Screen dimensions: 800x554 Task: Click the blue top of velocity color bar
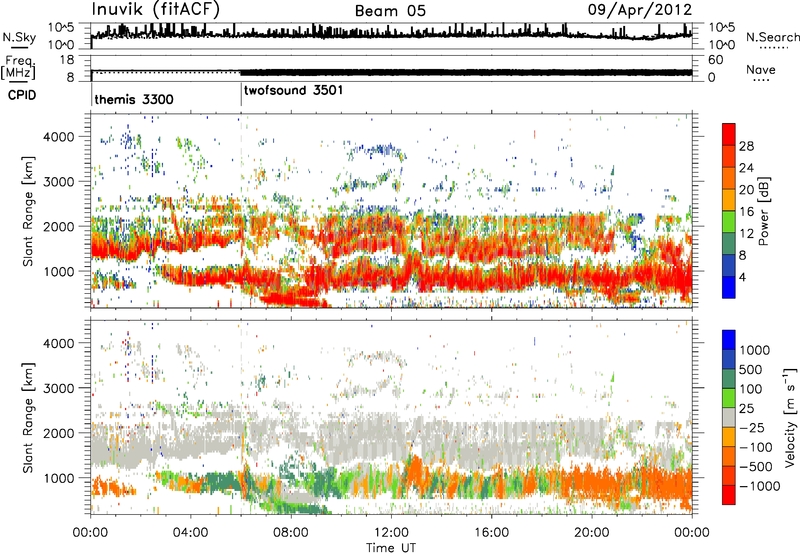pos(729,339)
